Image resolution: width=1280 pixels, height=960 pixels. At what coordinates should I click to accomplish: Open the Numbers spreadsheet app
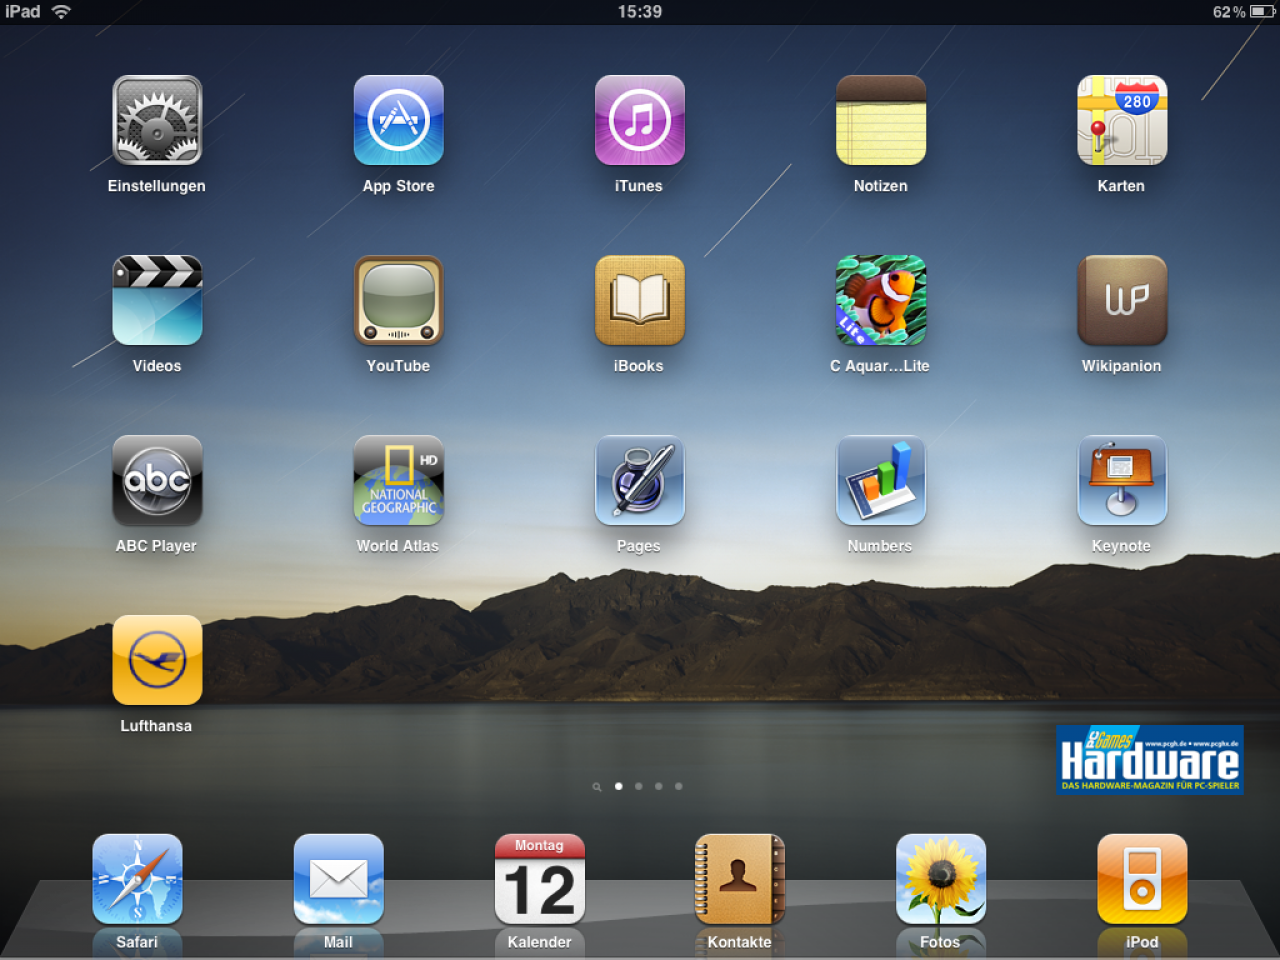pyautogui.click(x=880, y=480)
